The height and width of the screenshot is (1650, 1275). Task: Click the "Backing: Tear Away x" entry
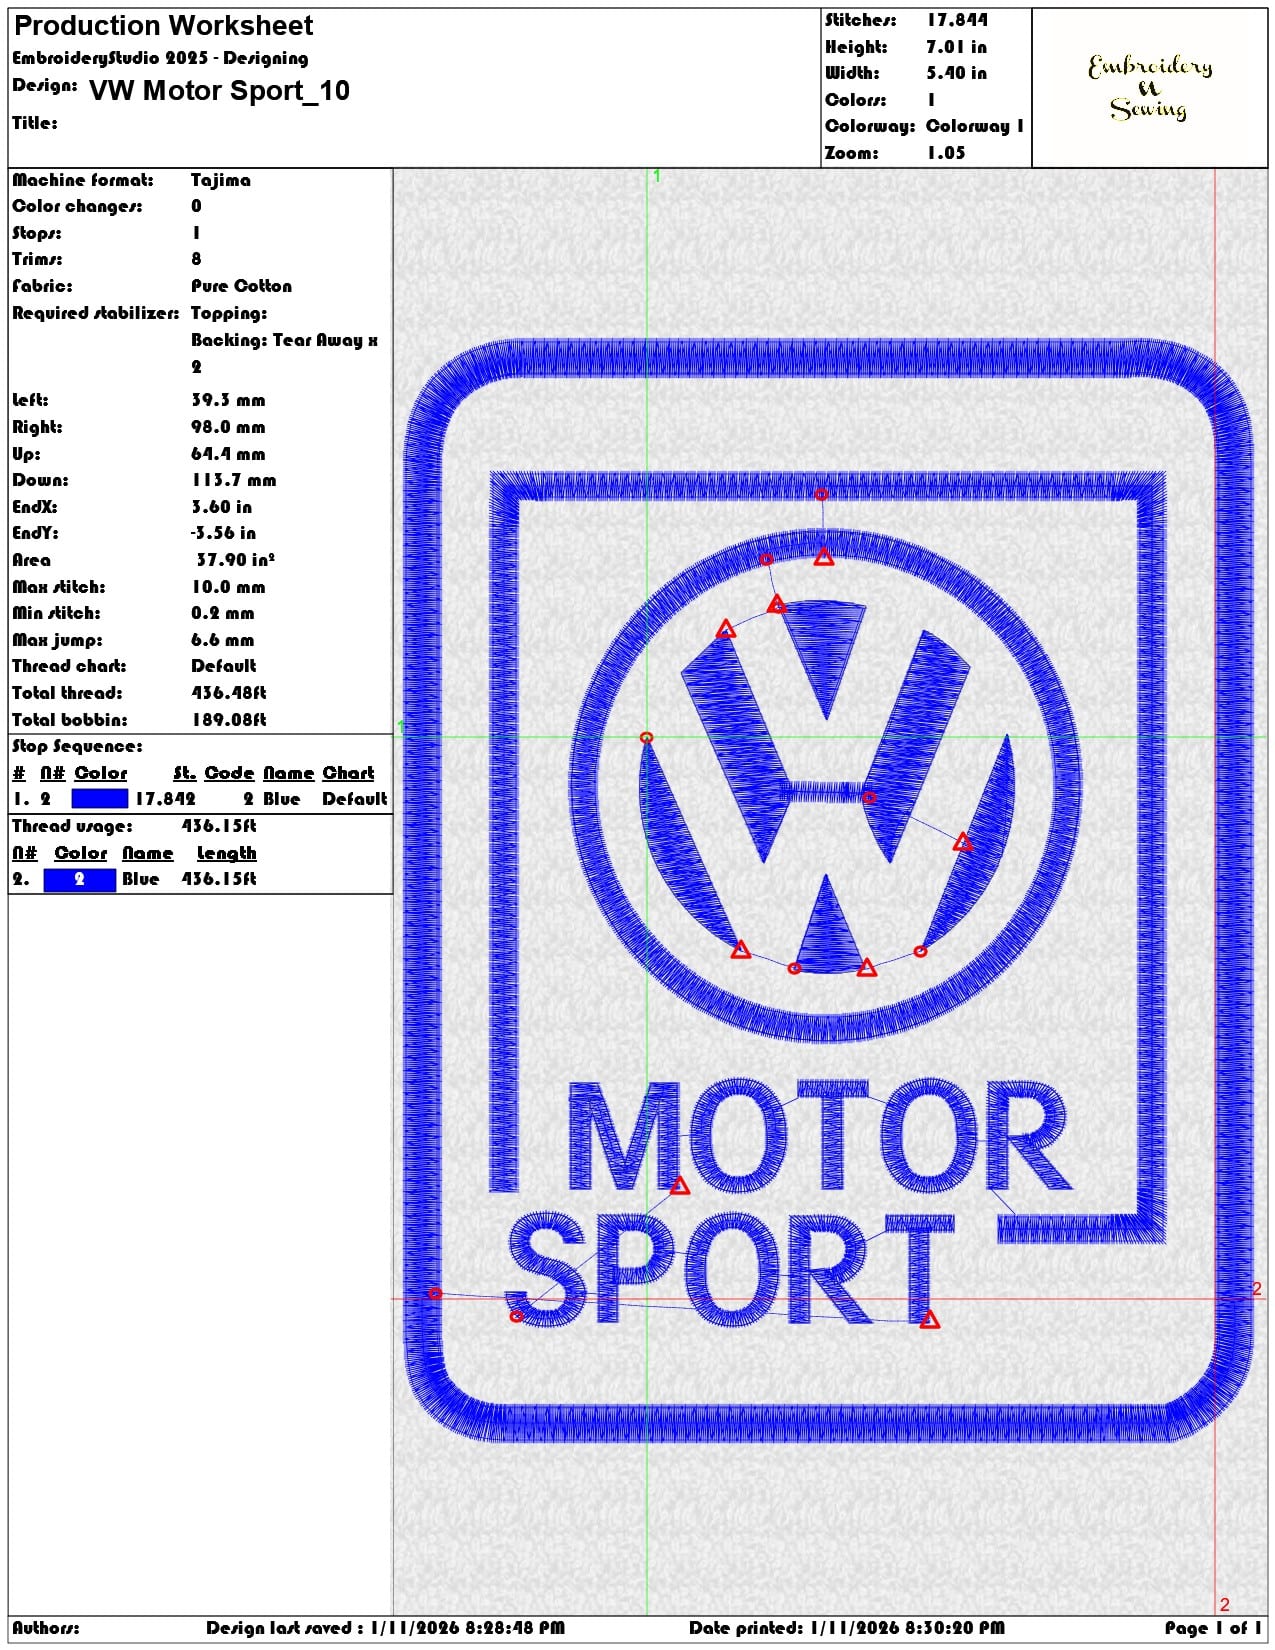point(285,340)
